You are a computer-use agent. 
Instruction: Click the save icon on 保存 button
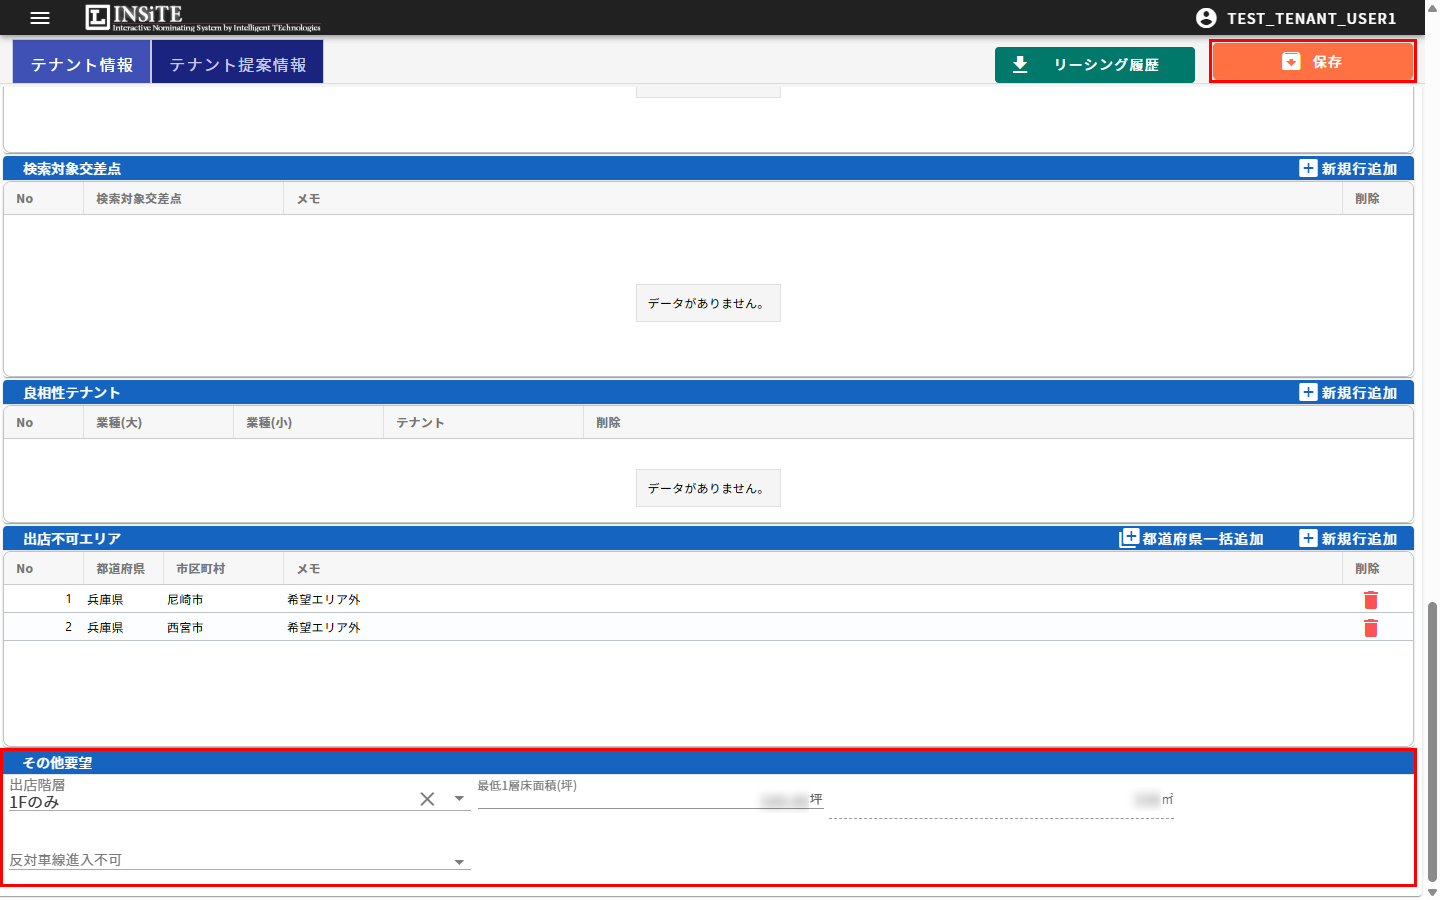(x=1289, y=61)
